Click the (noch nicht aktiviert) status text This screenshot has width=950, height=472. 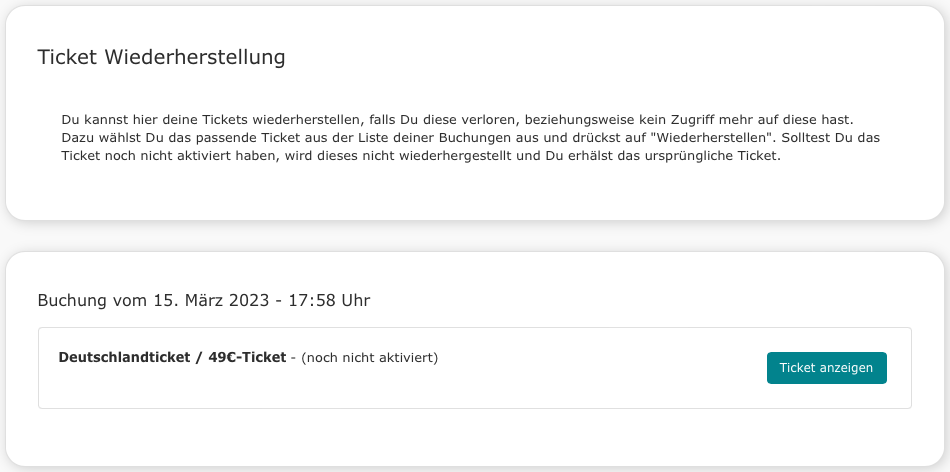369,357
